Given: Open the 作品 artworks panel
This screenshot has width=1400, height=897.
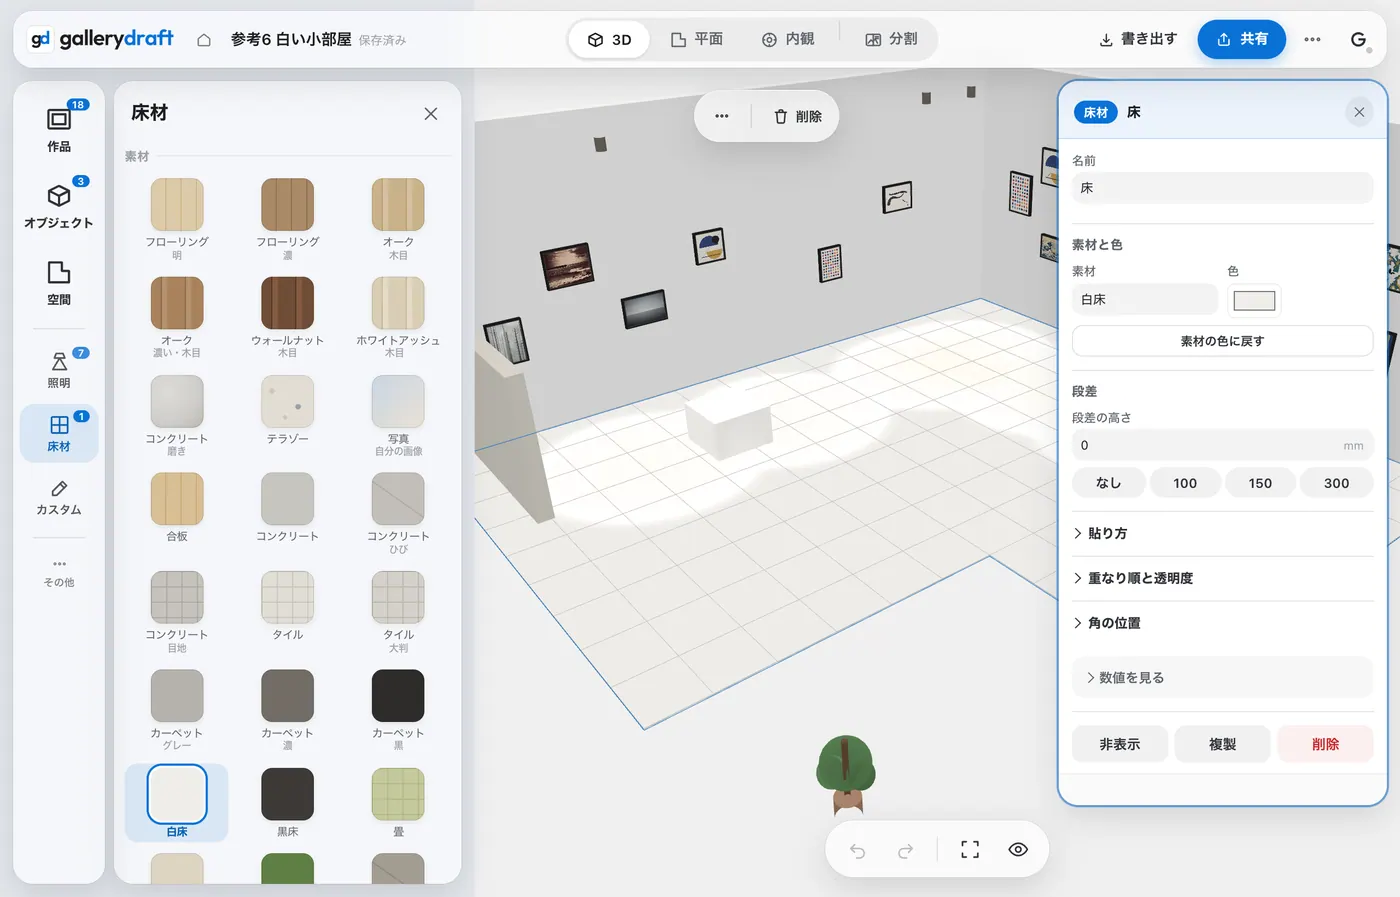Looking at the screenshot, I should [x=59, y=128].
